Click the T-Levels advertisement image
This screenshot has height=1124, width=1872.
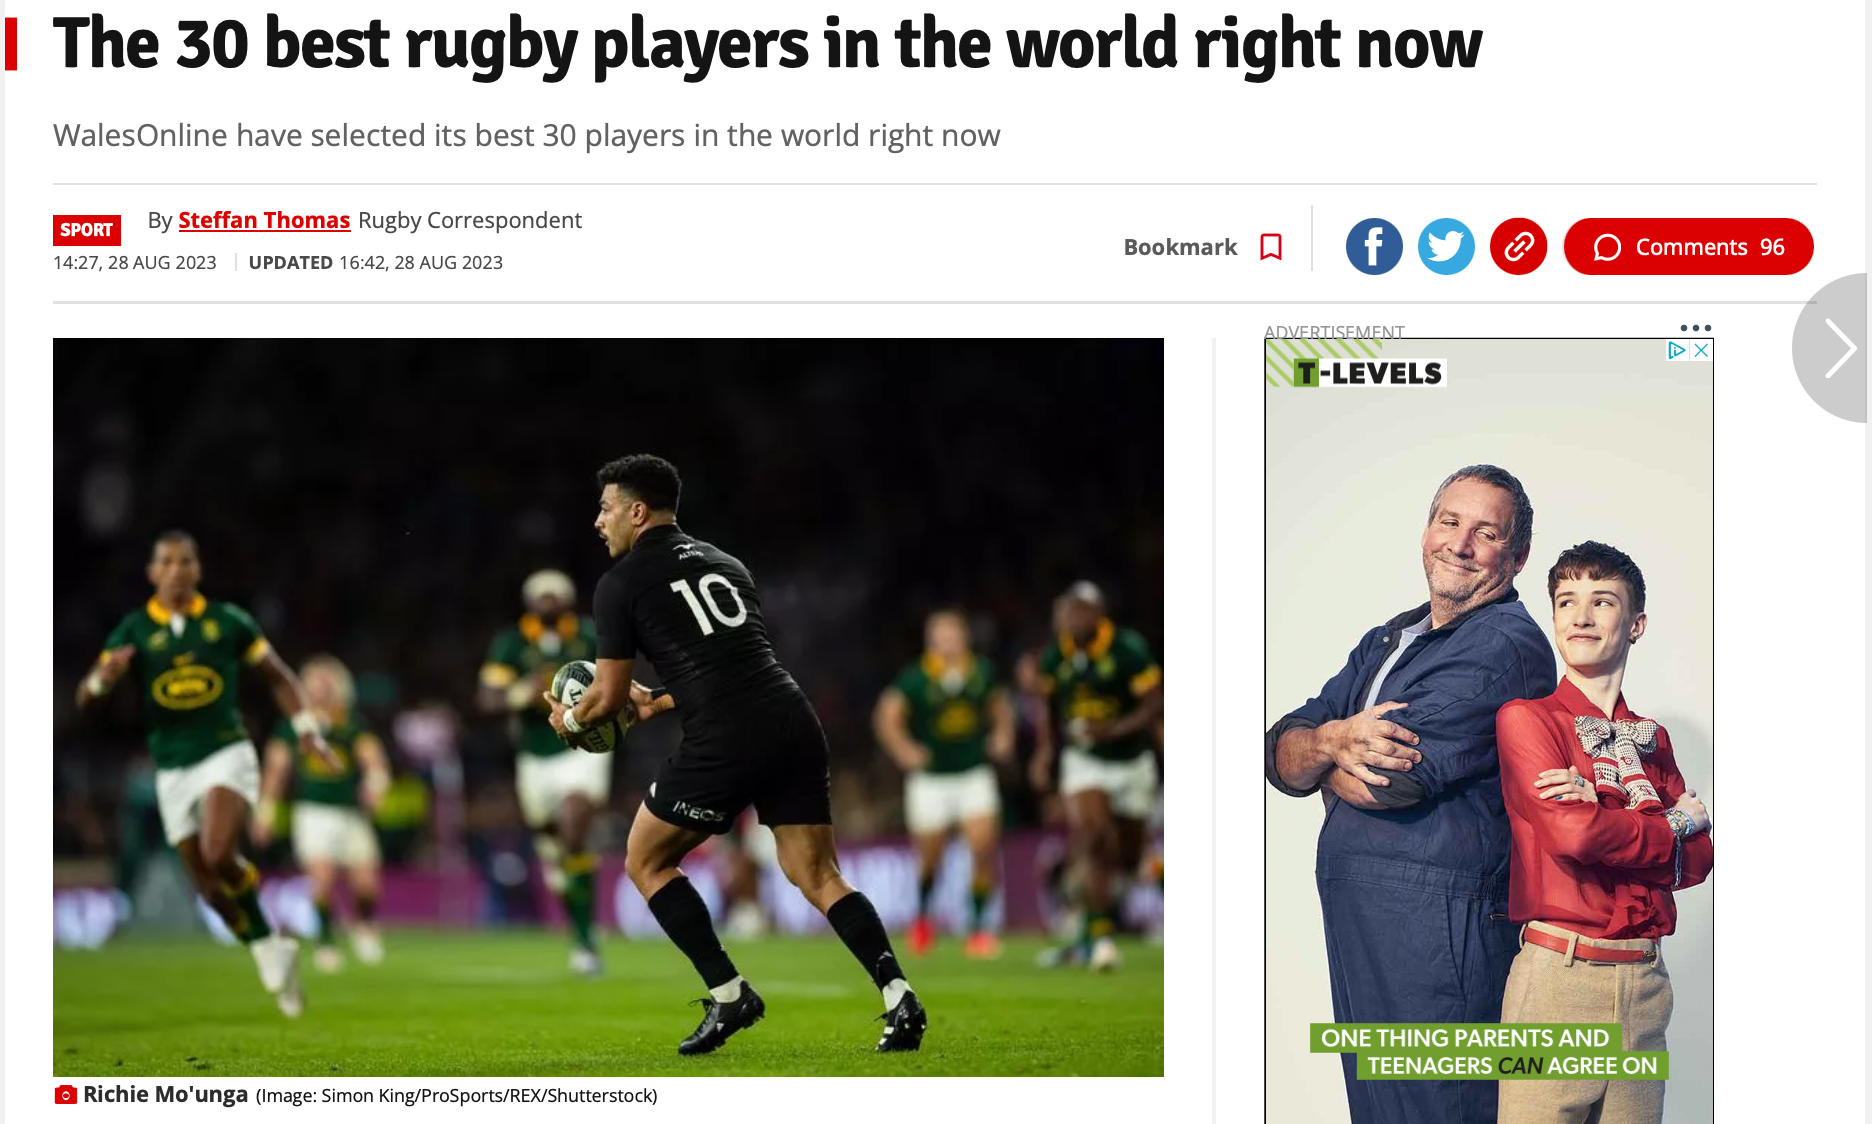click(1489, 731)
